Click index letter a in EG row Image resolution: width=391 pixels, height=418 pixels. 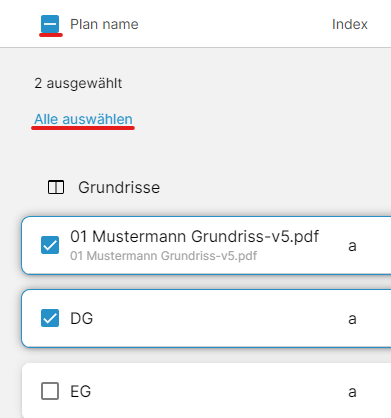(352, 392)
